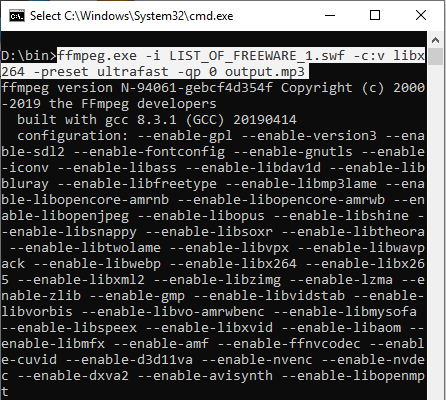
Task: Click the --enable-amf flag
Action: 161,344
